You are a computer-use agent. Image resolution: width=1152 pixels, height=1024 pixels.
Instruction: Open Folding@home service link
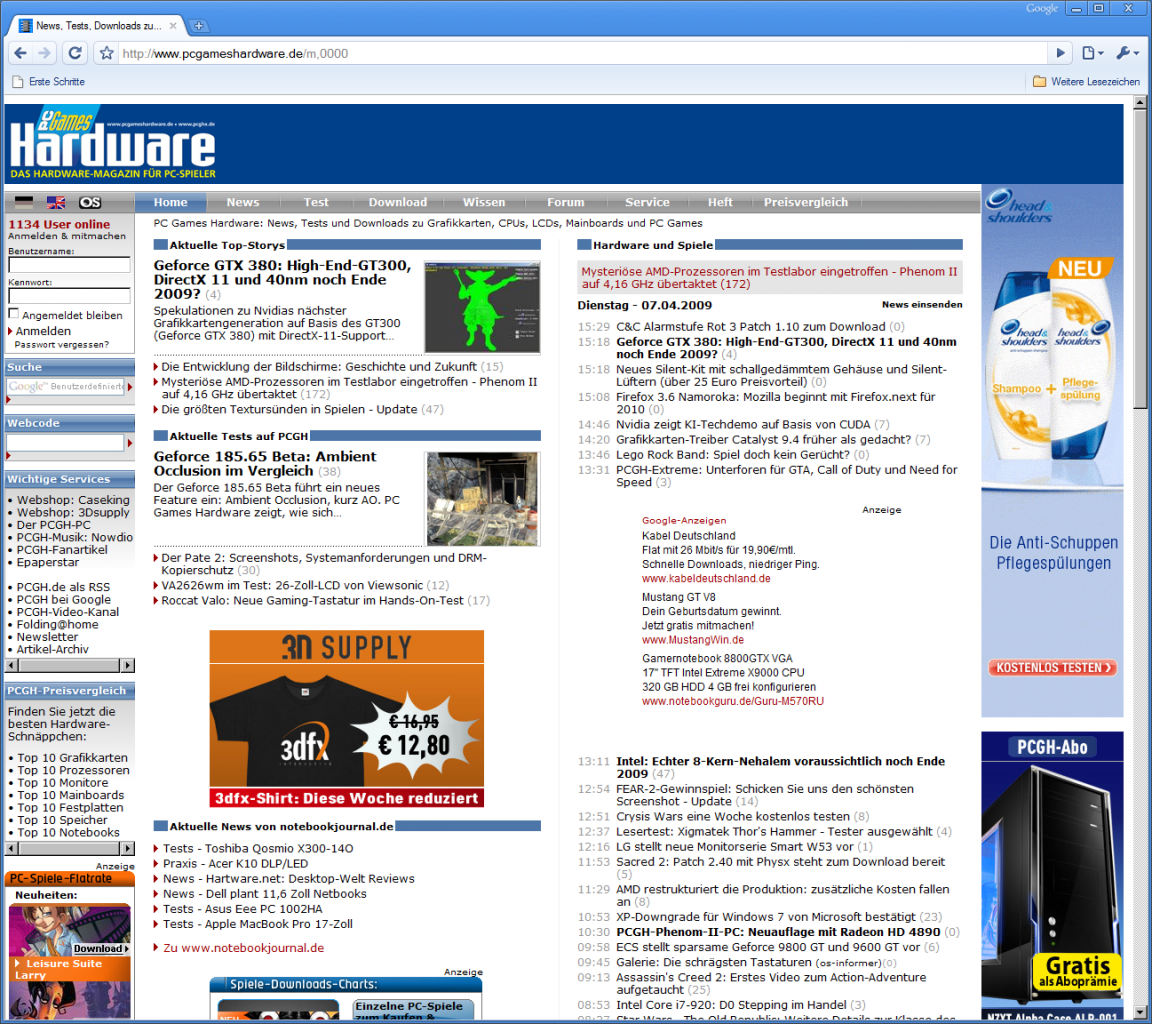(x=57, y=624)
